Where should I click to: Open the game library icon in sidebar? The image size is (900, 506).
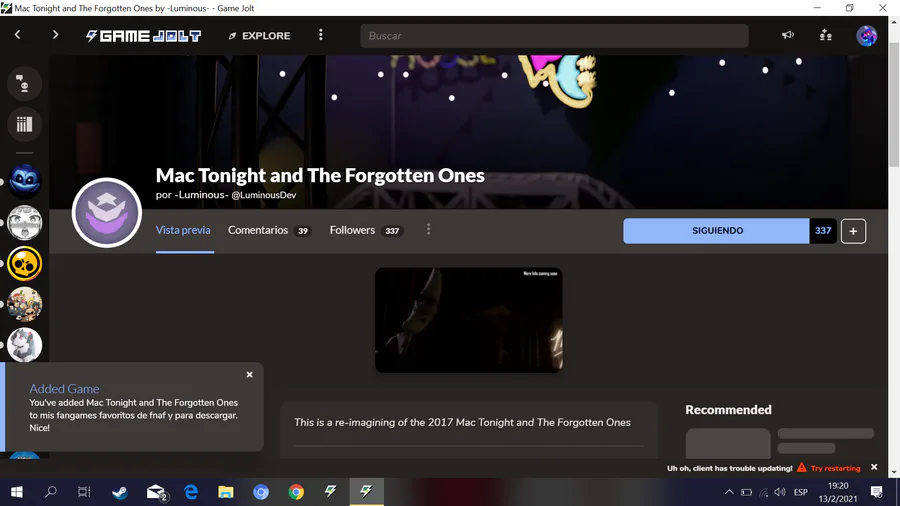[24, 124]
